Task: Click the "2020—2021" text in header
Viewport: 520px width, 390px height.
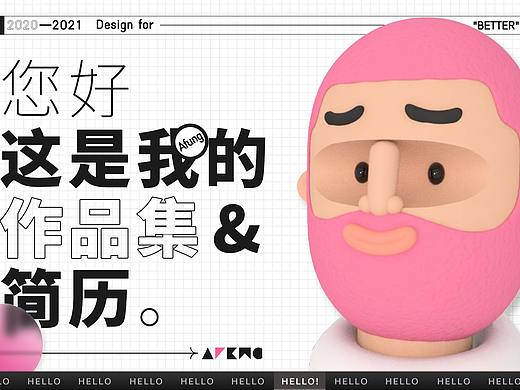Action: [44, 25]
